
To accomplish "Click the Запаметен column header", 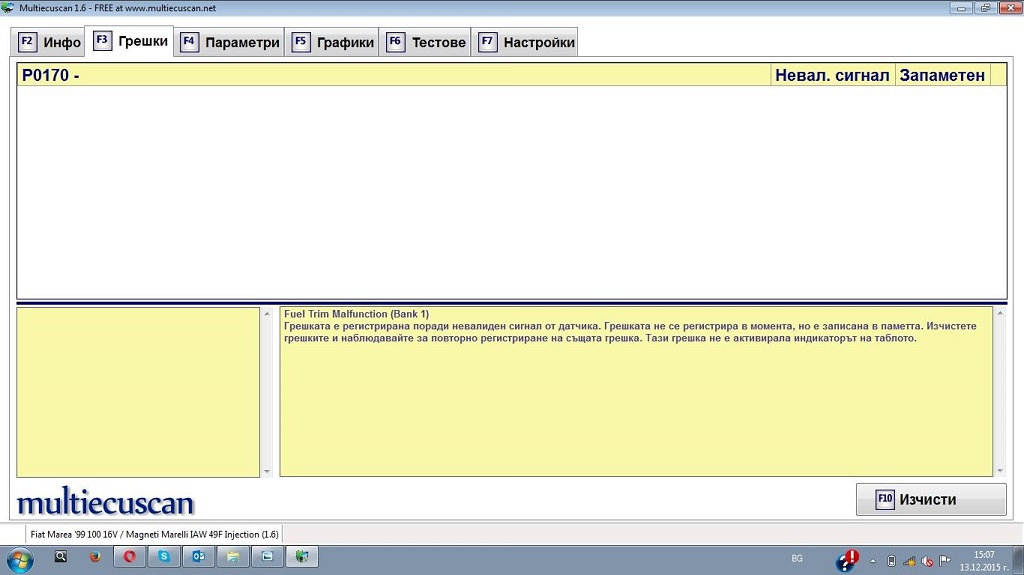I will [x=941, y=75].
